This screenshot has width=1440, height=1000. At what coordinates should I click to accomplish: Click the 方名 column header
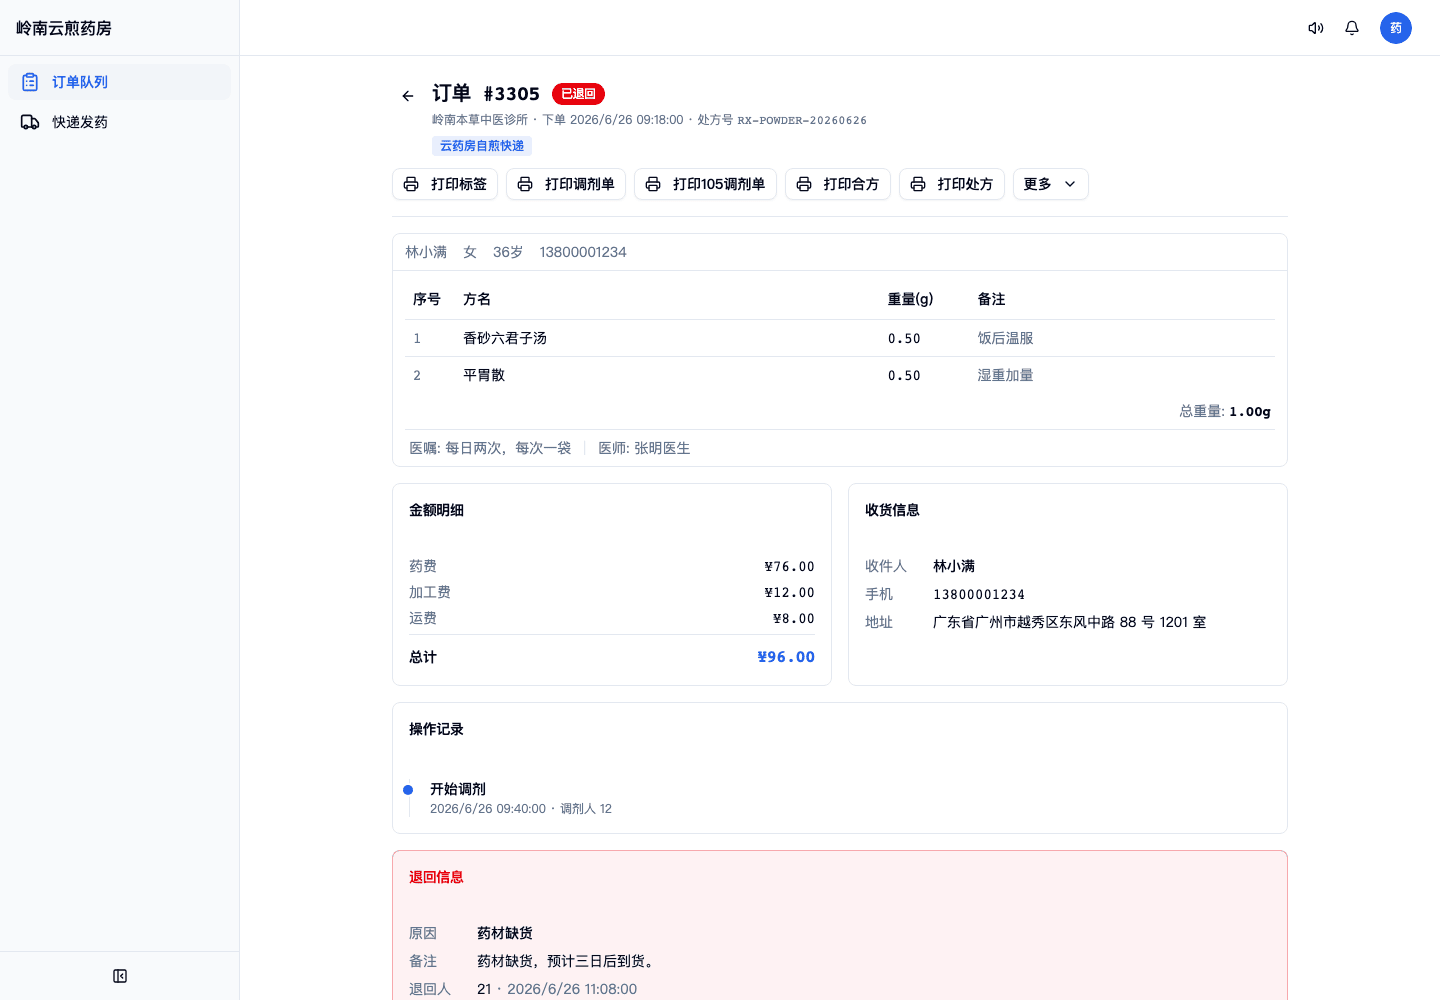477,299
